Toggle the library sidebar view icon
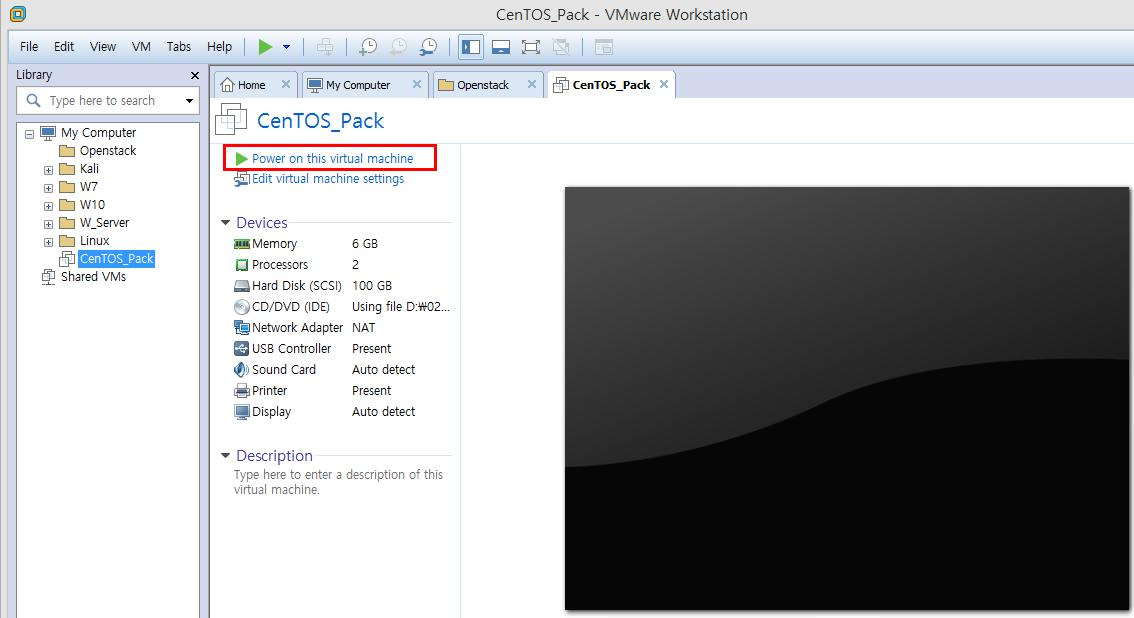Screen dimensions: 1134x618 coord(471,47)
